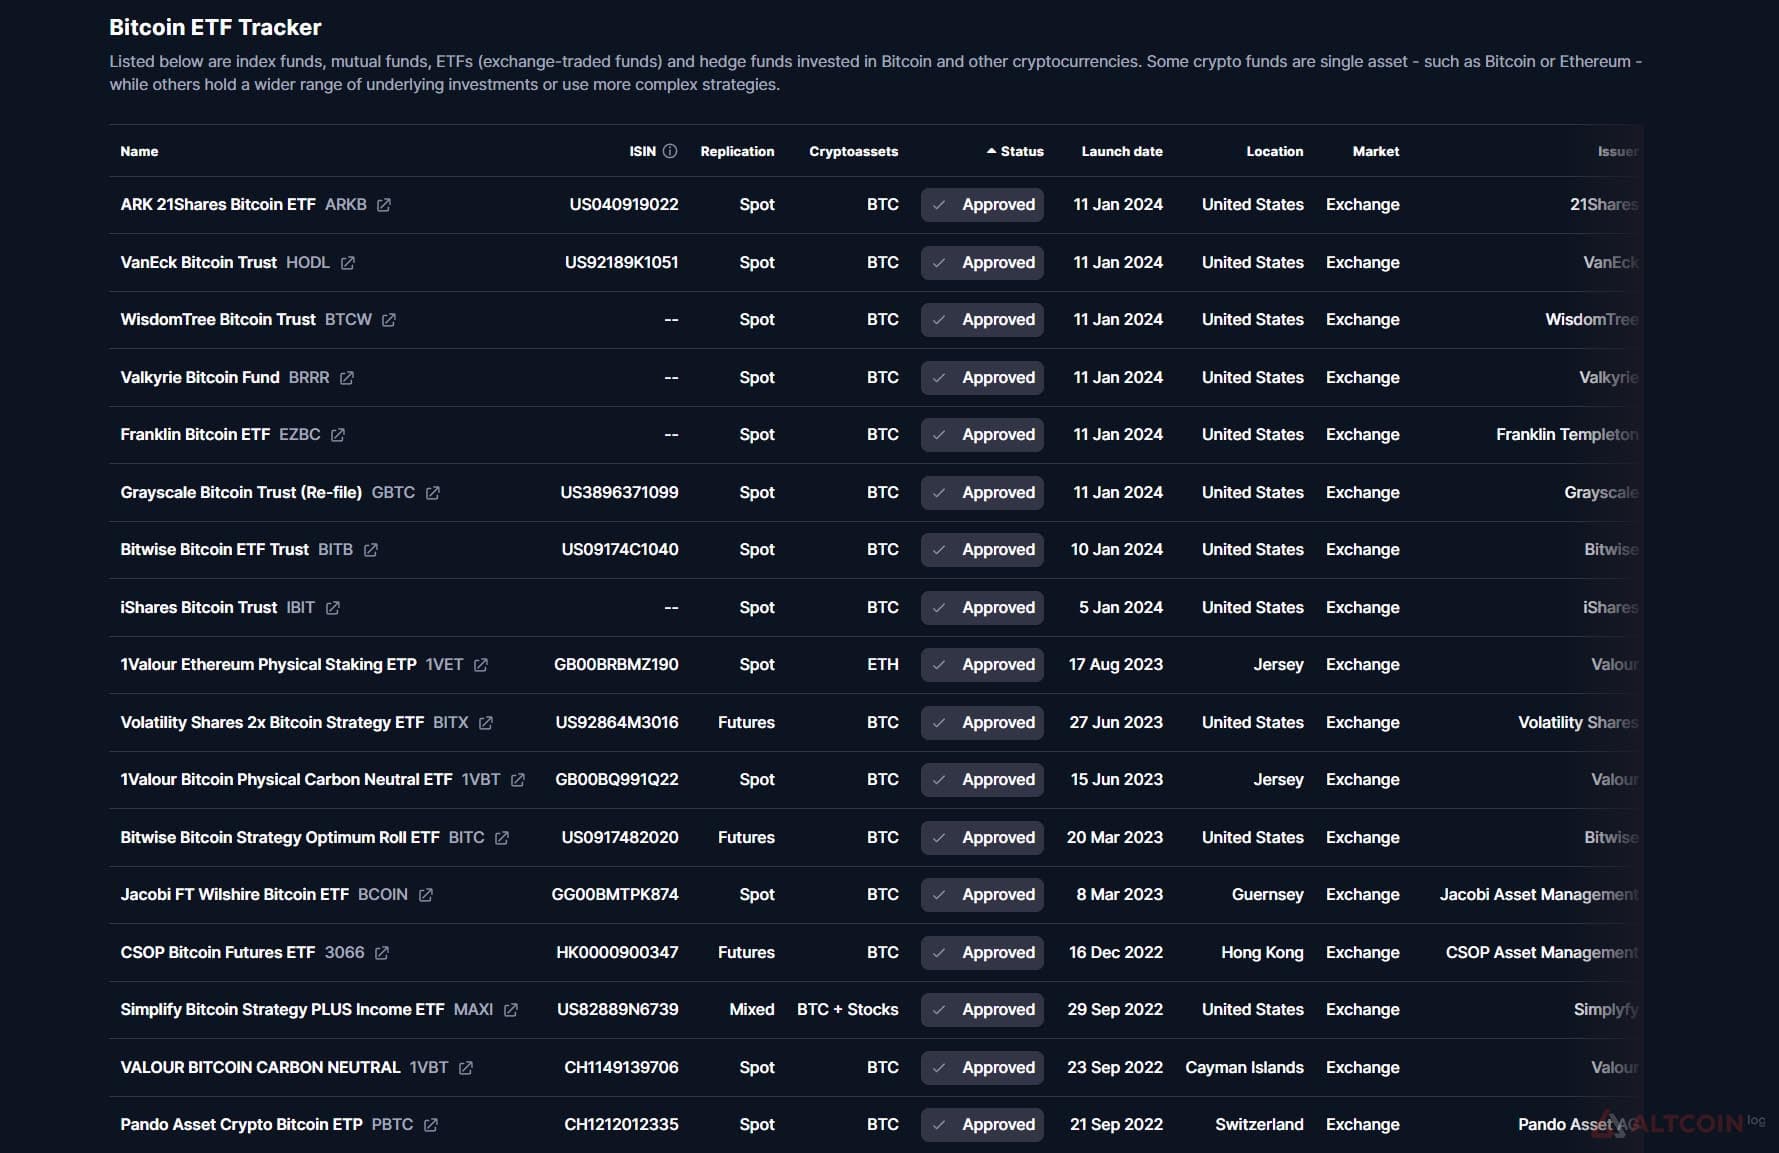
Task: Open external link icon for Franklin EZBC
Action: click(x=338, y=435)
